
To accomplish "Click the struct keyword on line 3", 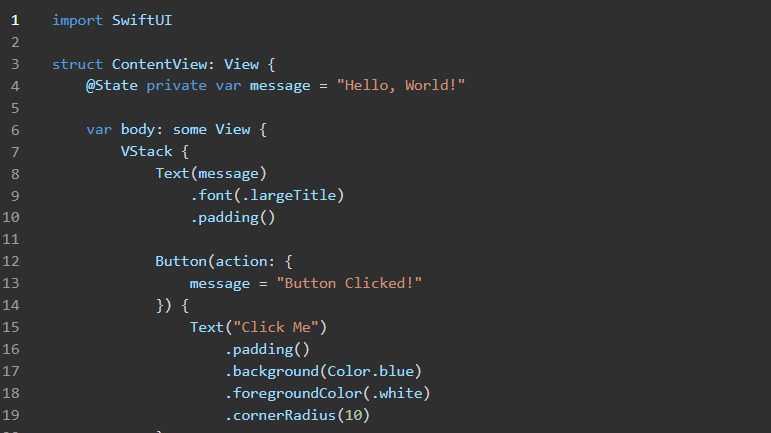I will coord(77,64).
